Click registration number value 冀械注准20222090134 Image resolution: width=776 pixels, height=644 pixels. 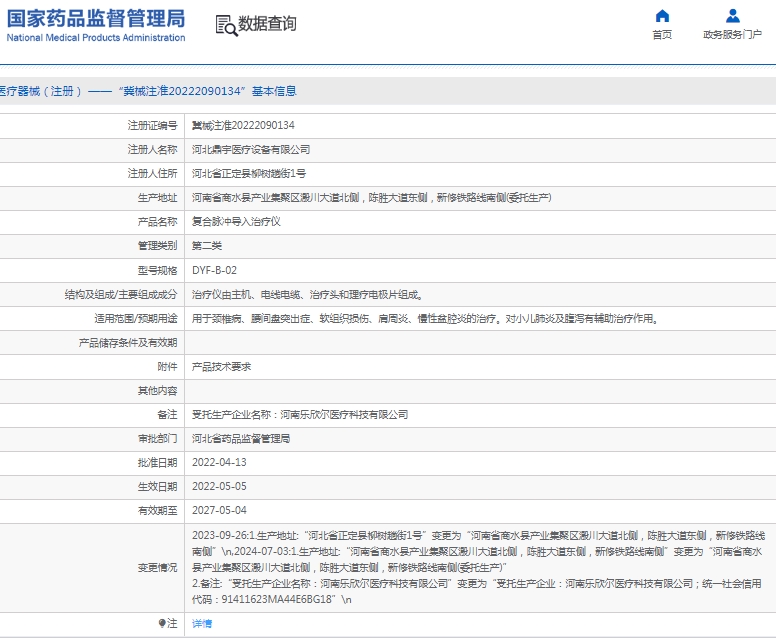[243, 126]
